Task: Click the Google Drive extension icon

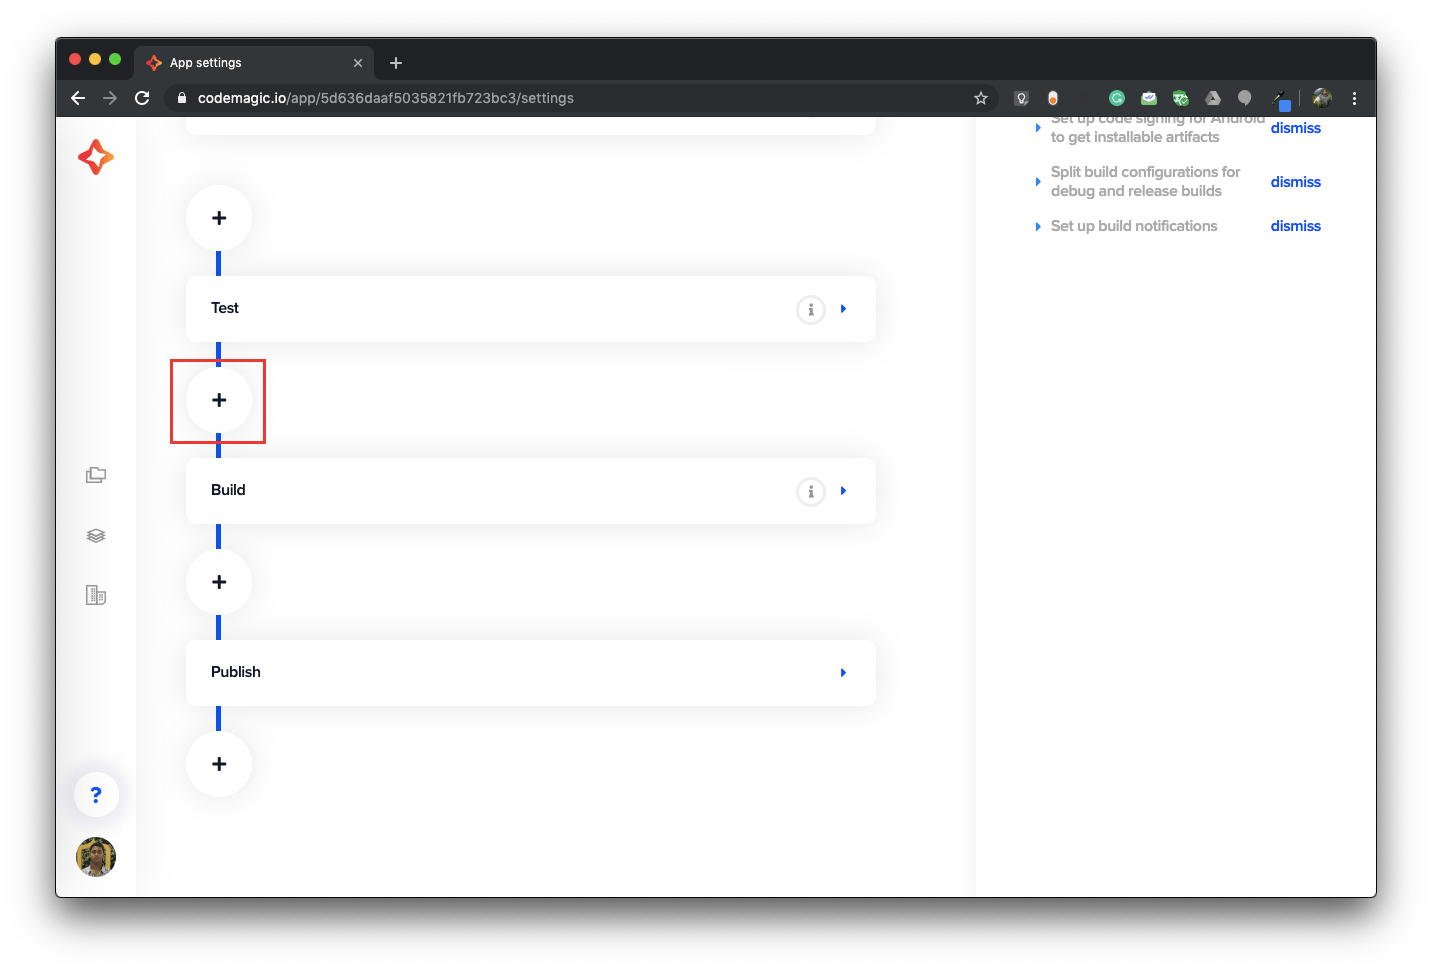Action: coord(1212,98)
